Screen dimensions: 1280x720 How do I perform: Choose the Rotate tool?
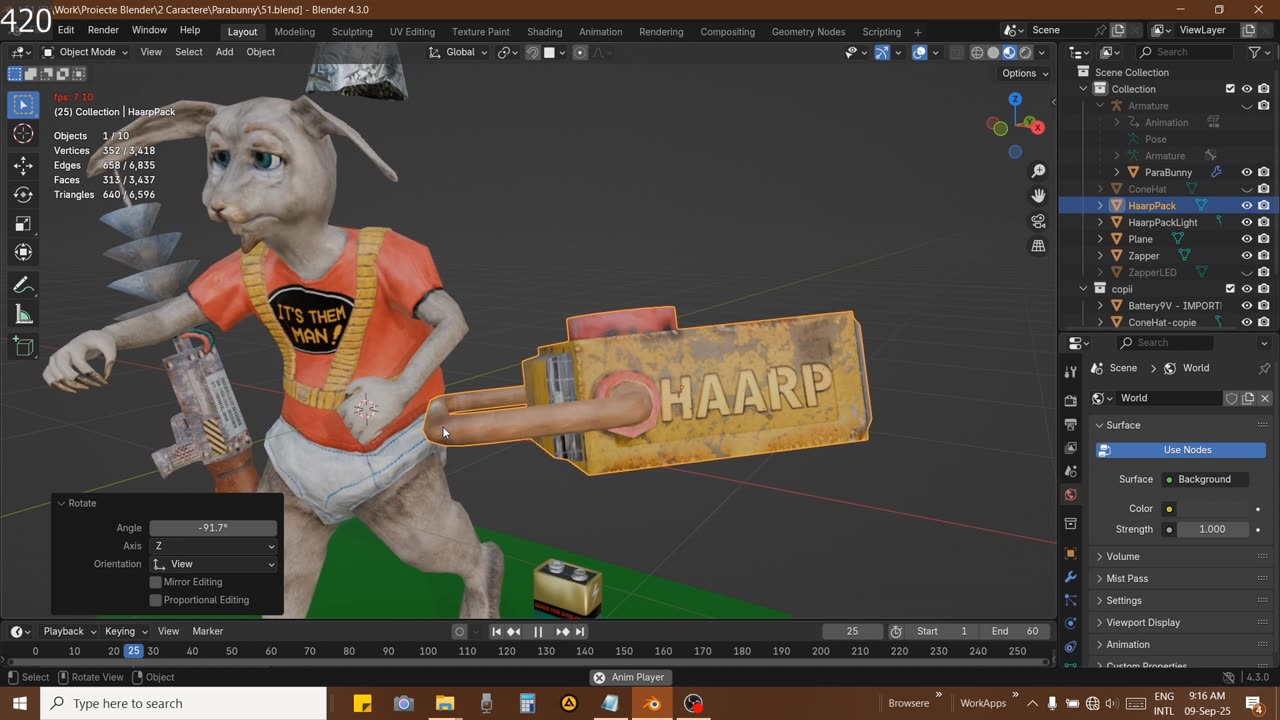24,195
